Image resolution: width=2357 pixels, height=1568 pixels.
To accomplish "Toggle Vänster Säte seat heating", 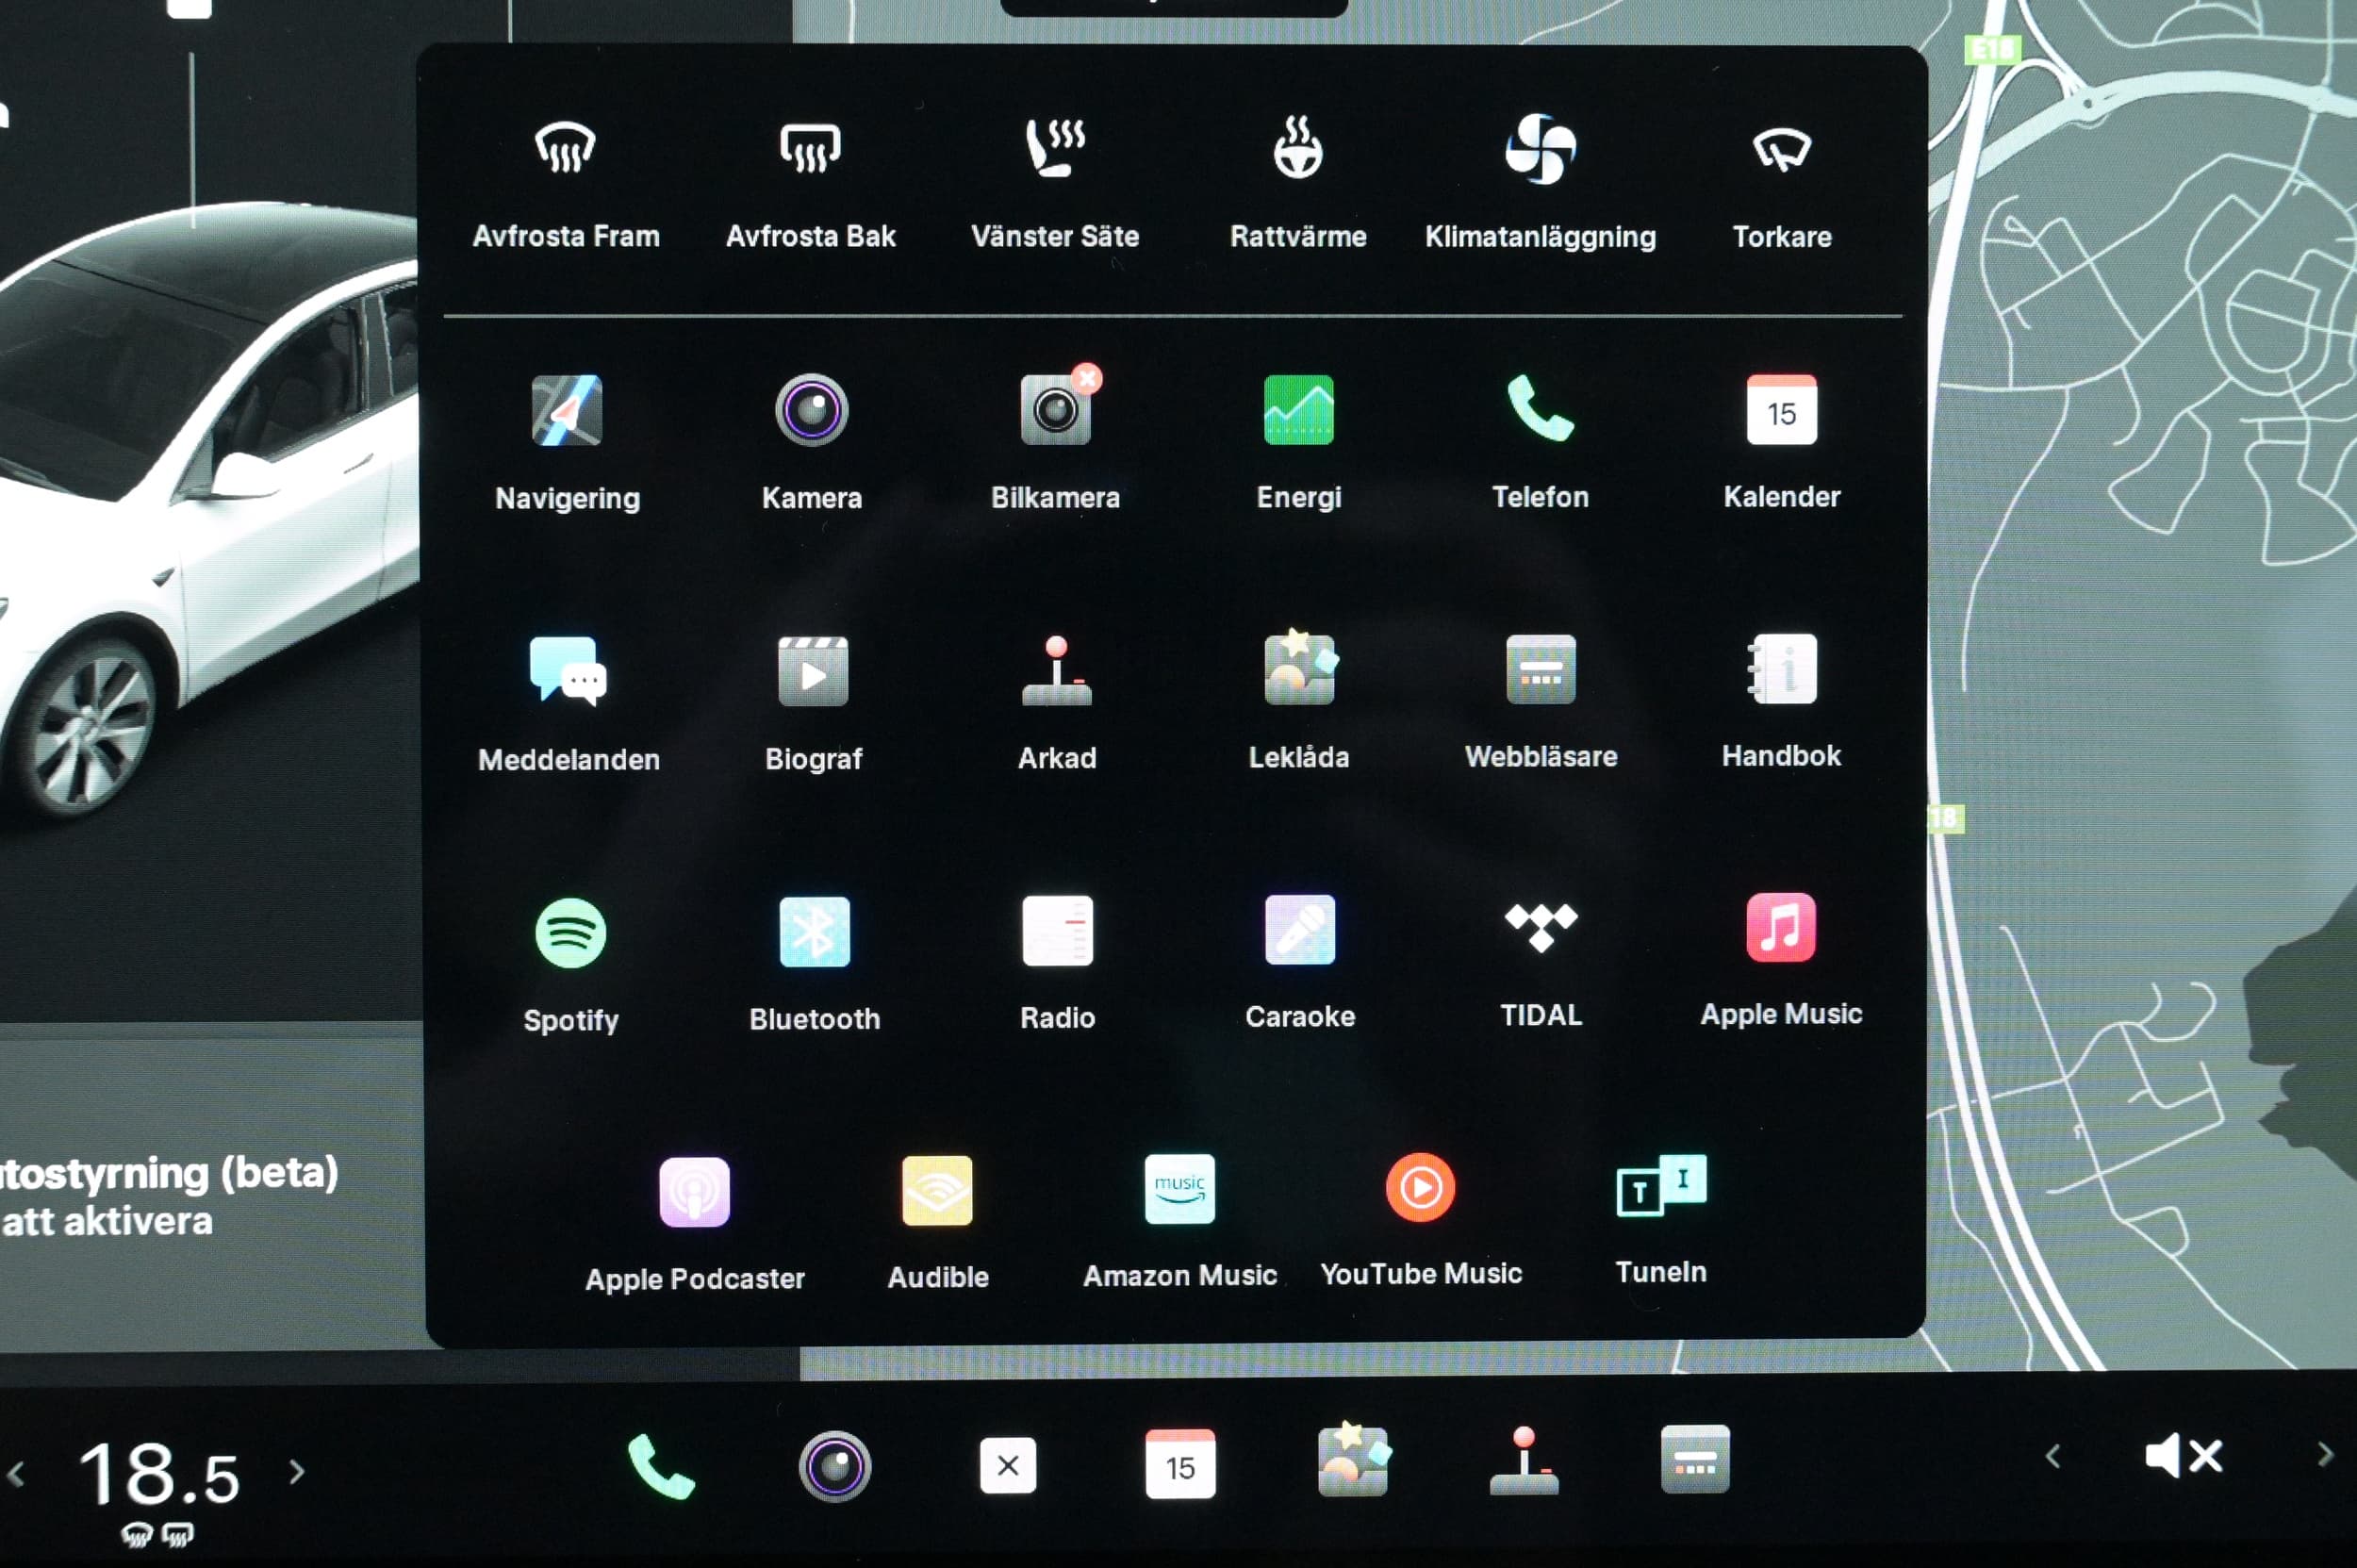I will (1055, 182).
